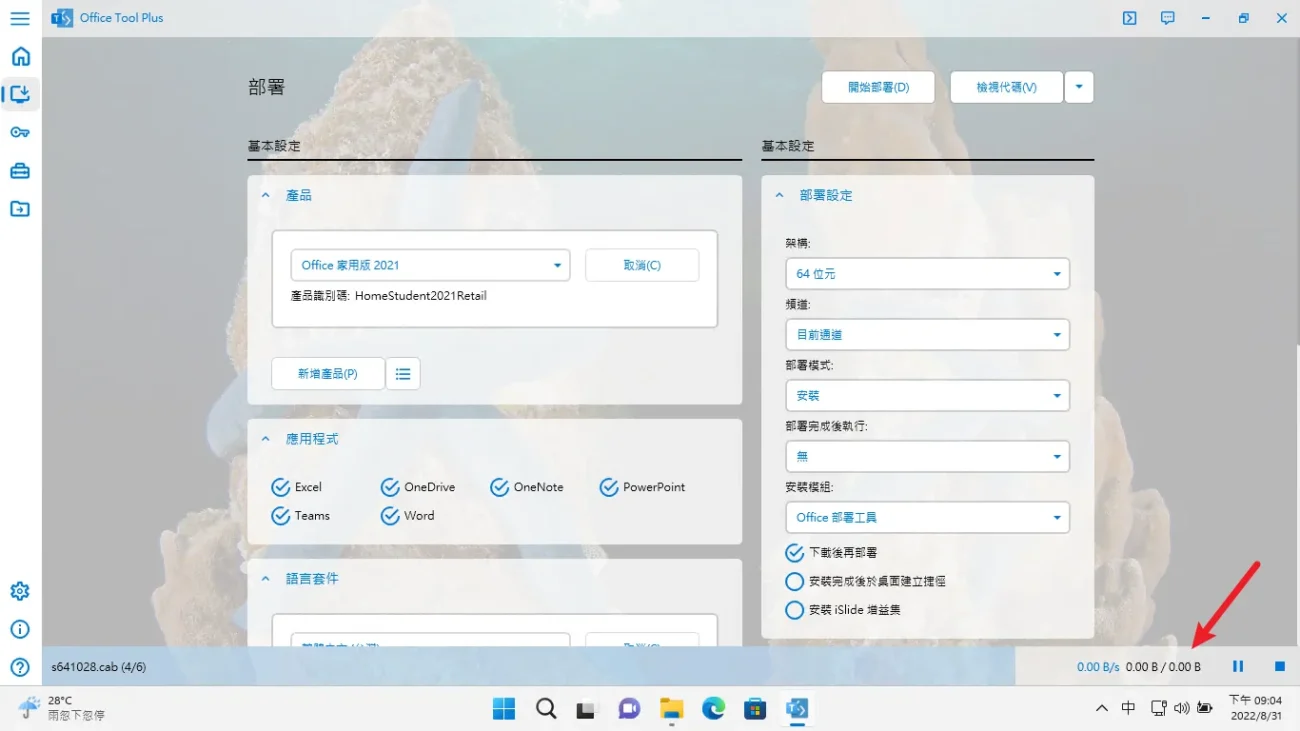Viewport: 1300px width, 731px height.
Task: Uncheck the Teams application
Action: (281, 515)
